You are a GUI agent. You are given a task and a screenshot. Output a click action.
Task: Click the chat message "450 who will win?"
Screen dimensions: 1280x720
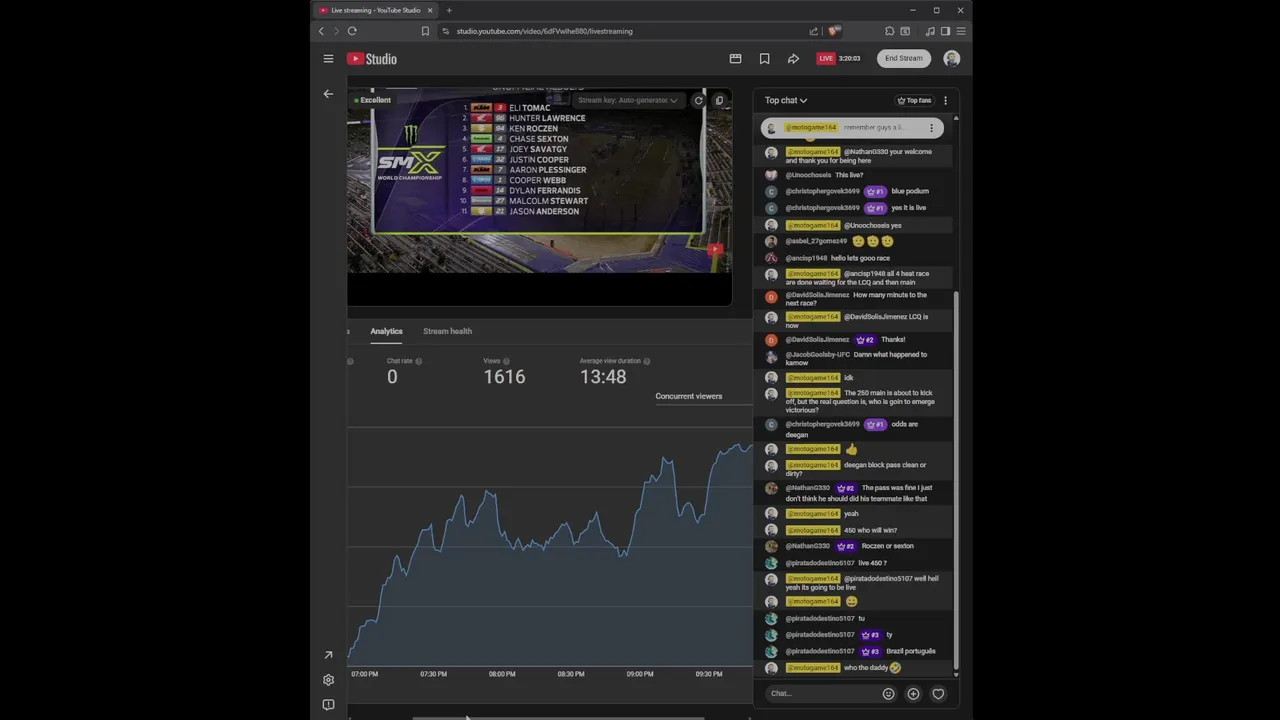pos(870,530)
